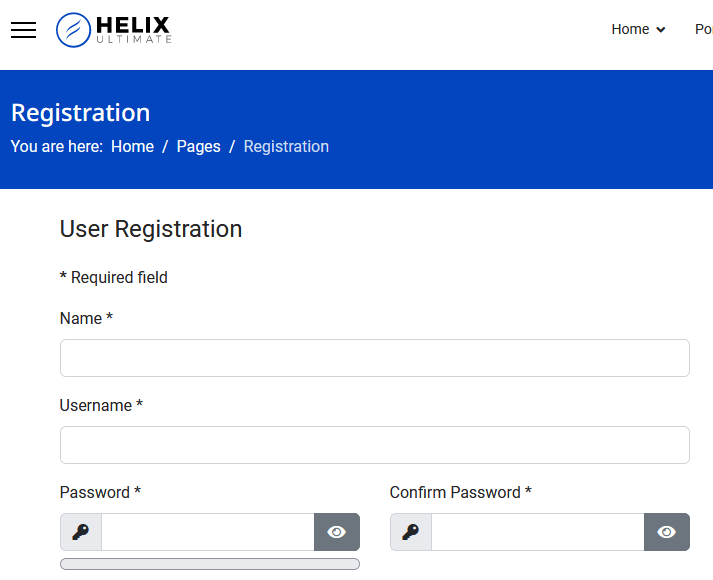Expand the Home menu chevron arrow

(x=661, y=30)
